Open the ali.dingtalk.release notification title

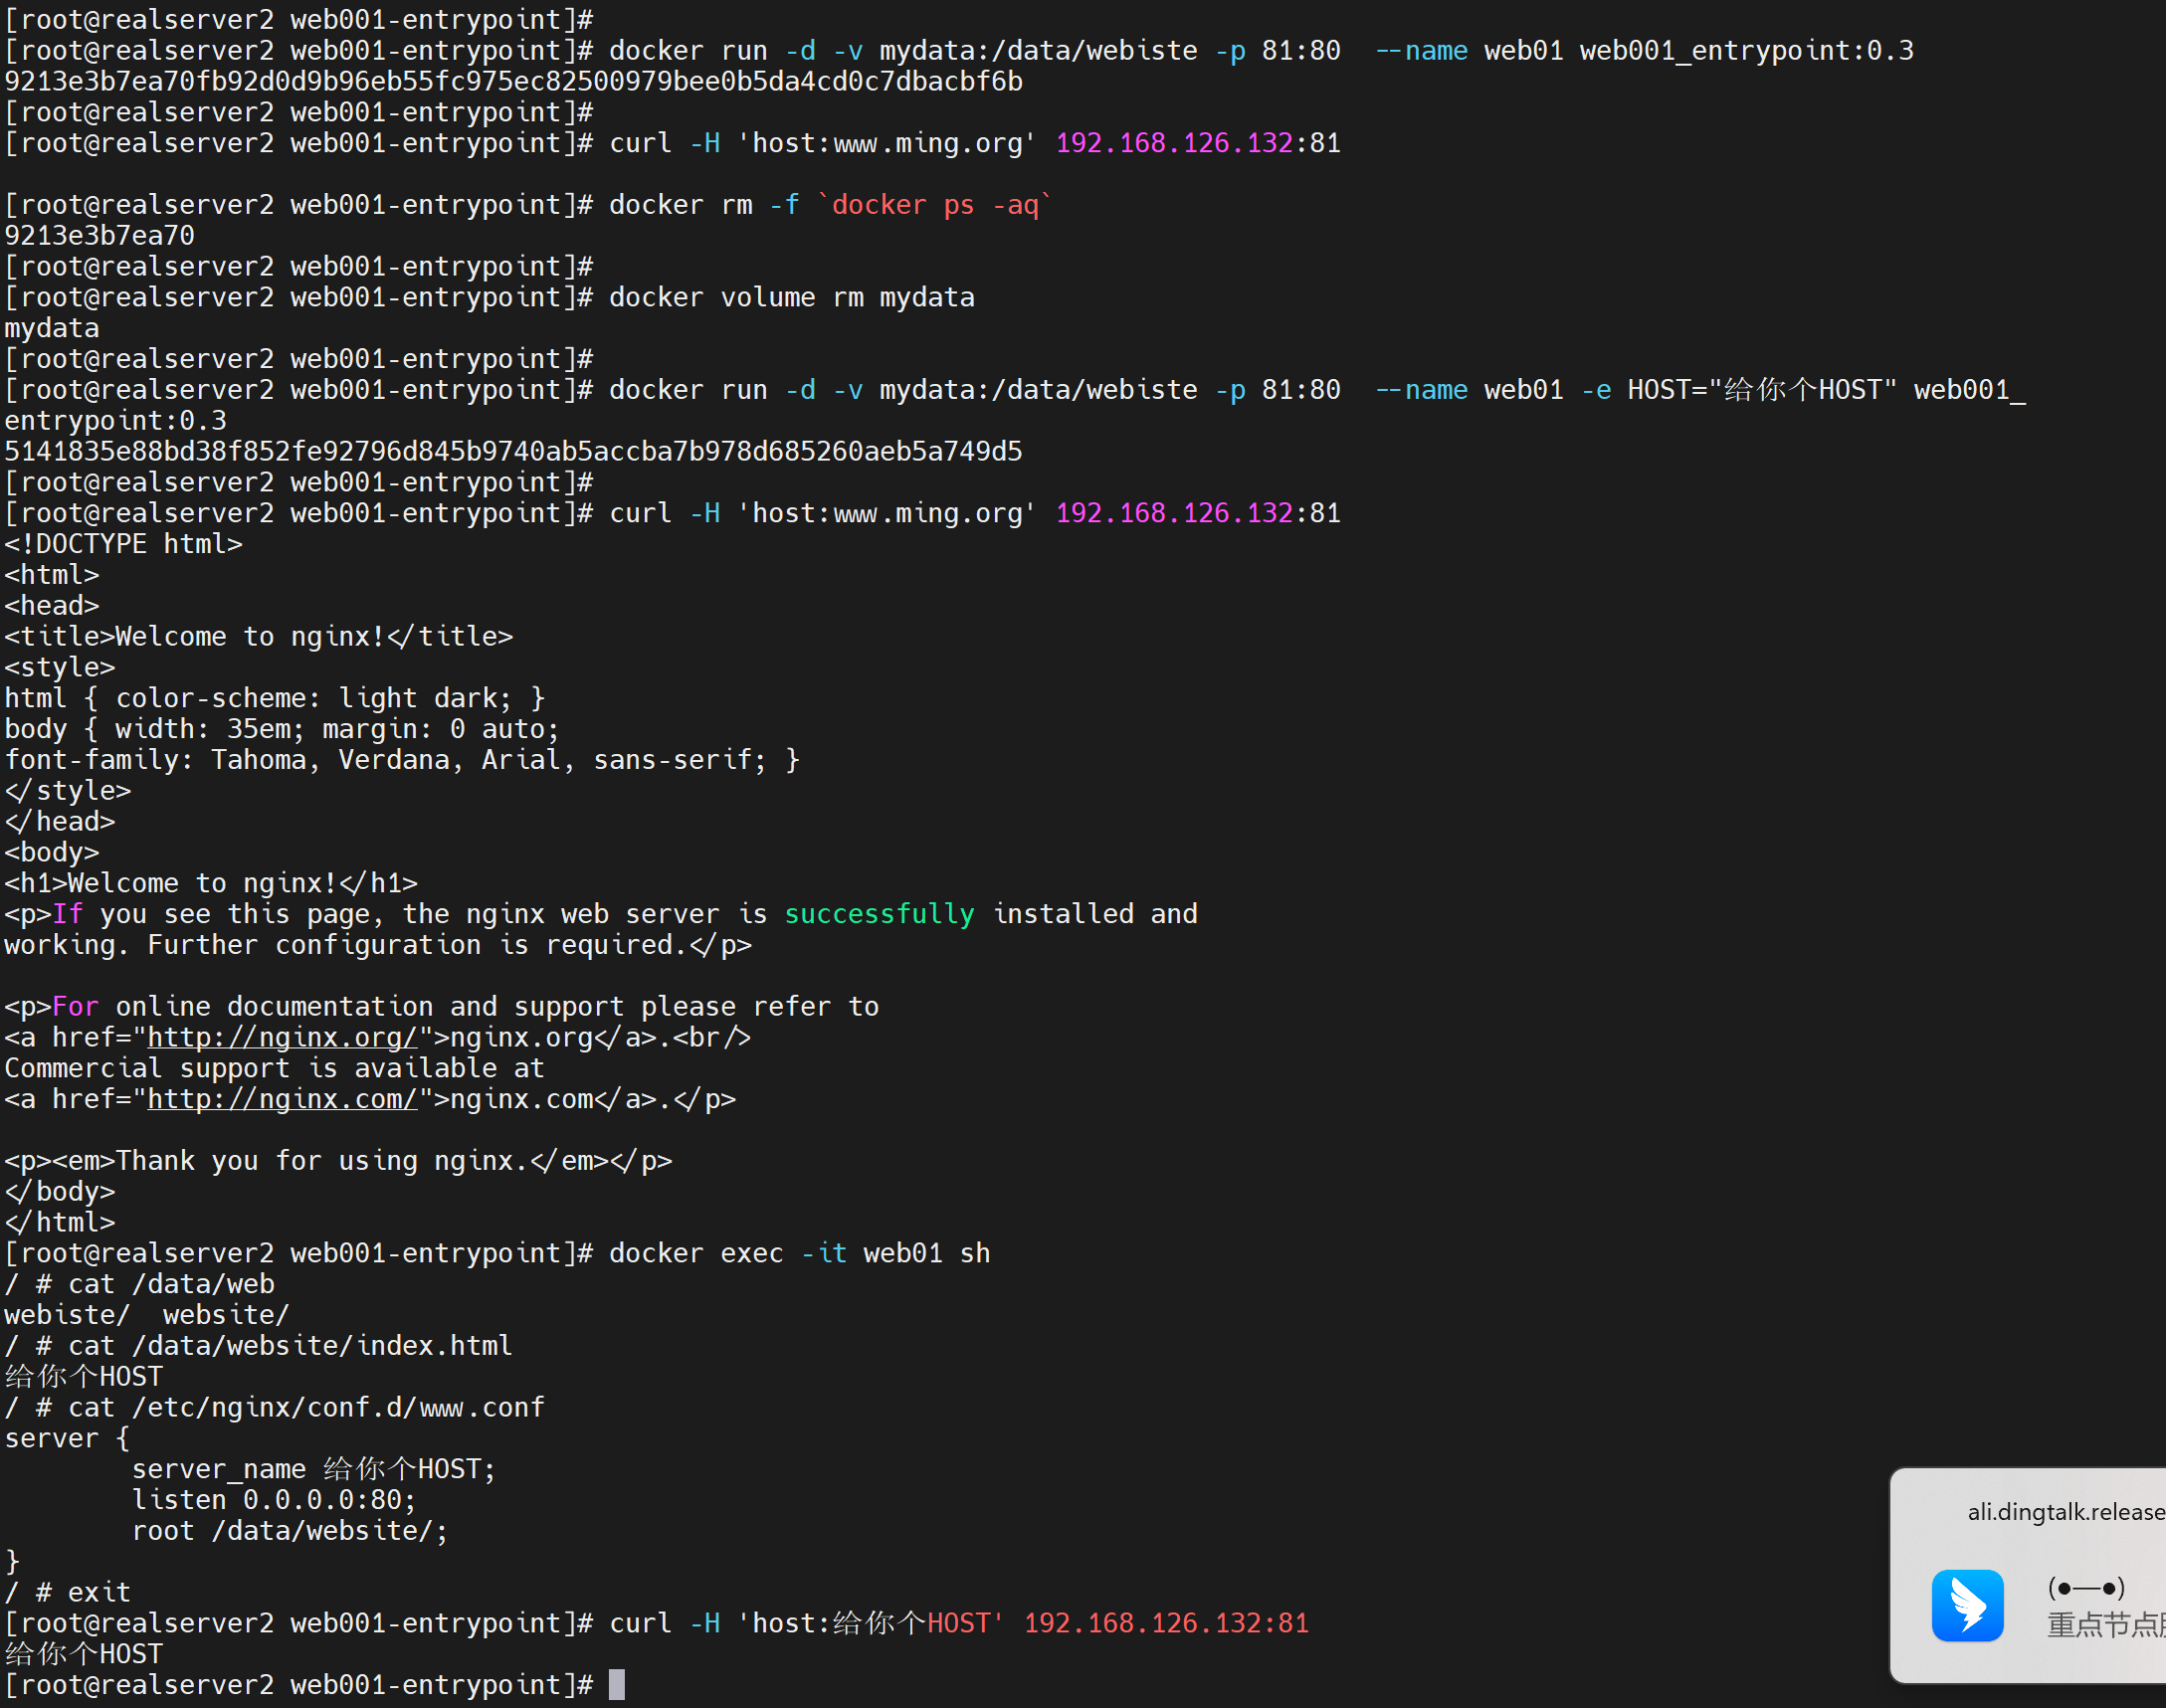click(2064, 1512)
